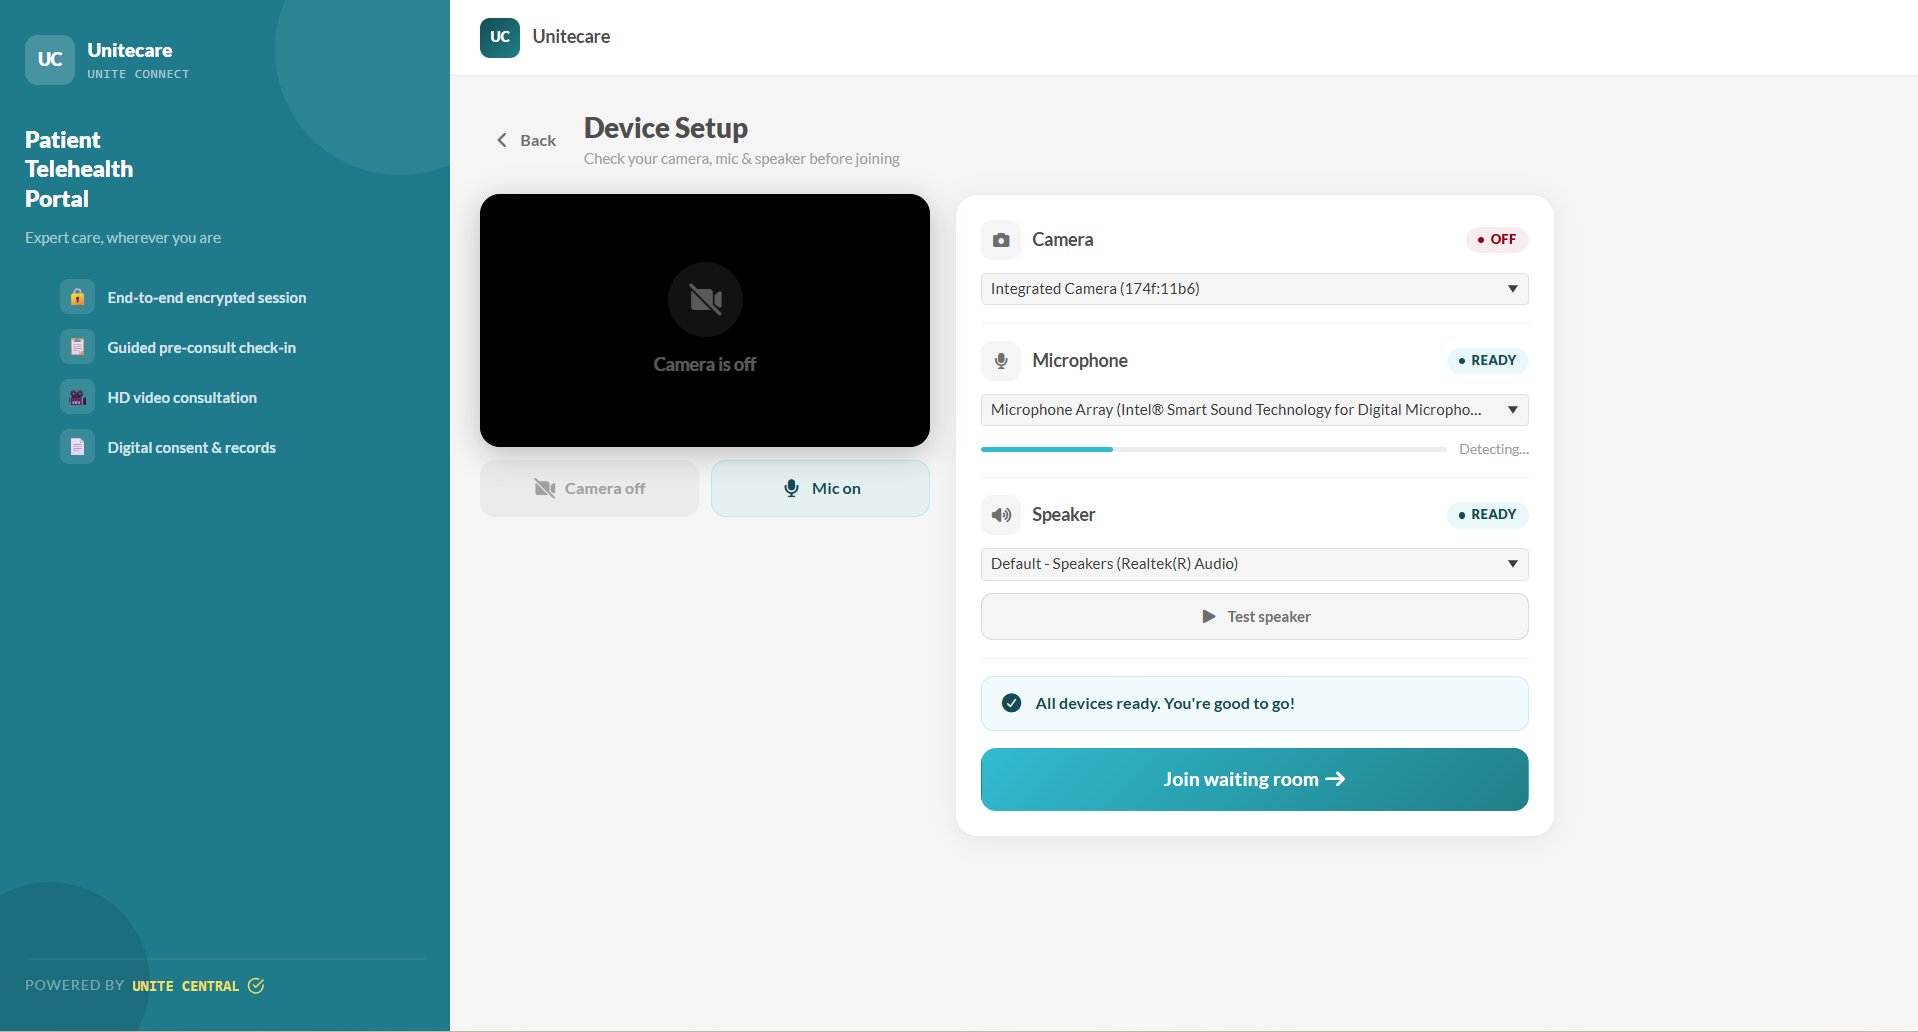Viewport: 1918px width, 1032px height.
Task: Click the document icon for digital consent
Action: click(77, 447)
